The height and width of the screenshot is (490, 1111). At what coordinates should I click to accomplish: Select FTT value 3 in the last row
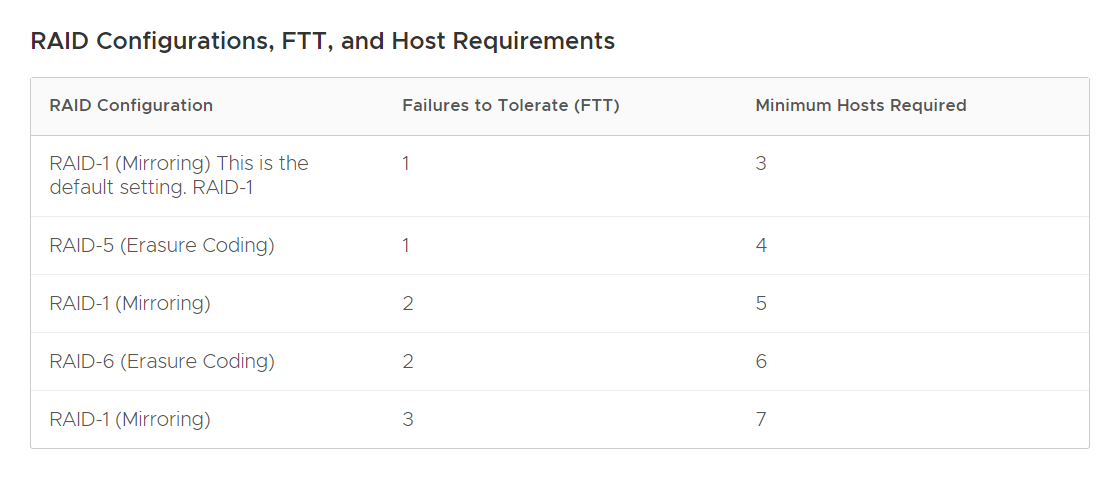coord(407,419)
